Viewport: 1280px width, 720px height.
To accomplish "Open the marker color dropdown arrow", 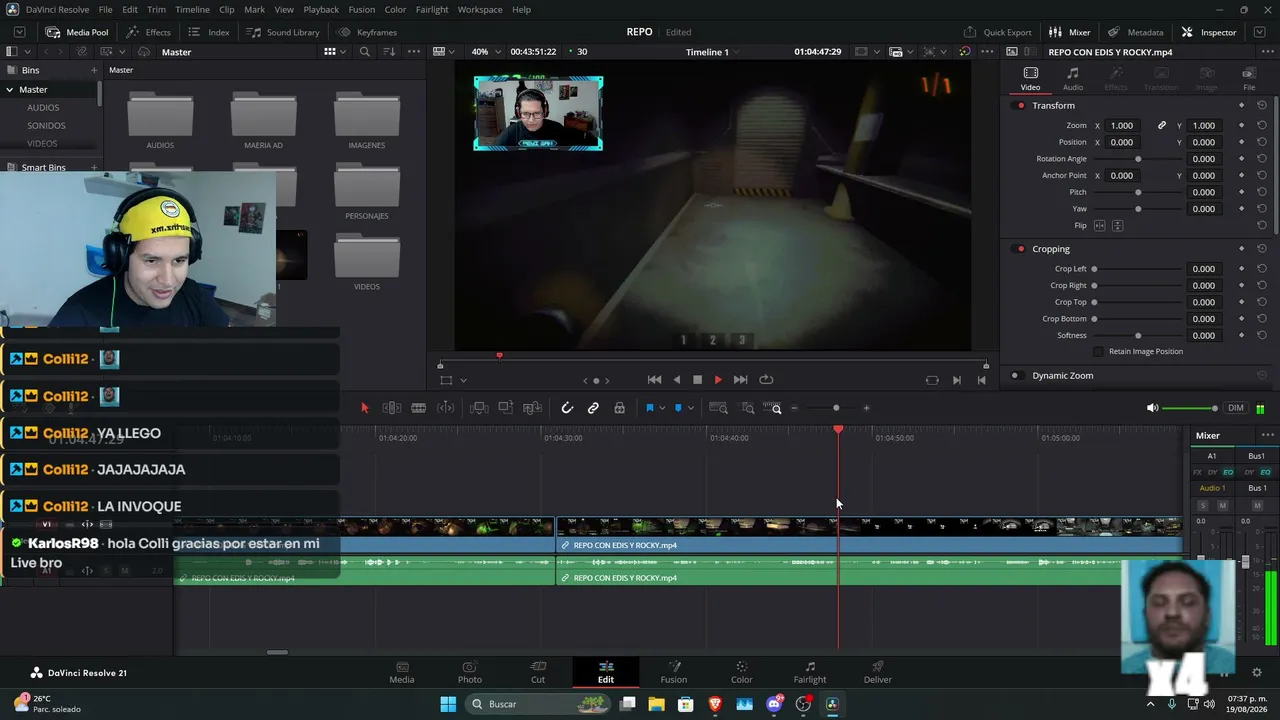I will [691, 408].
